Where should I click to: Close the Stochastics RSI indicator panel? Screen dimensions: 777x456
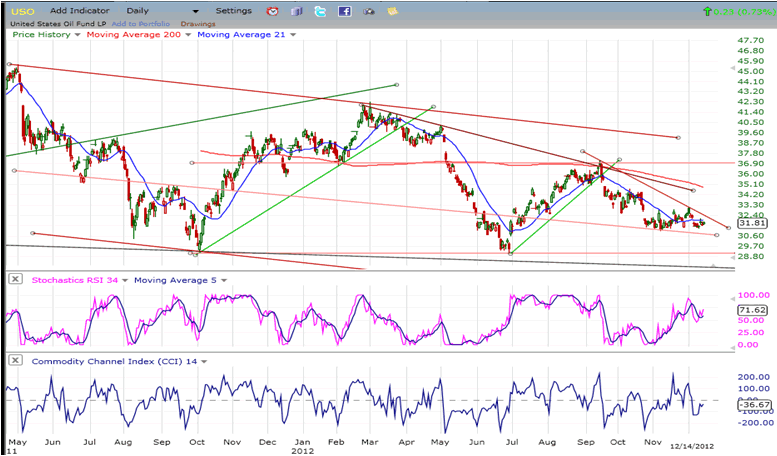point(14,280)
